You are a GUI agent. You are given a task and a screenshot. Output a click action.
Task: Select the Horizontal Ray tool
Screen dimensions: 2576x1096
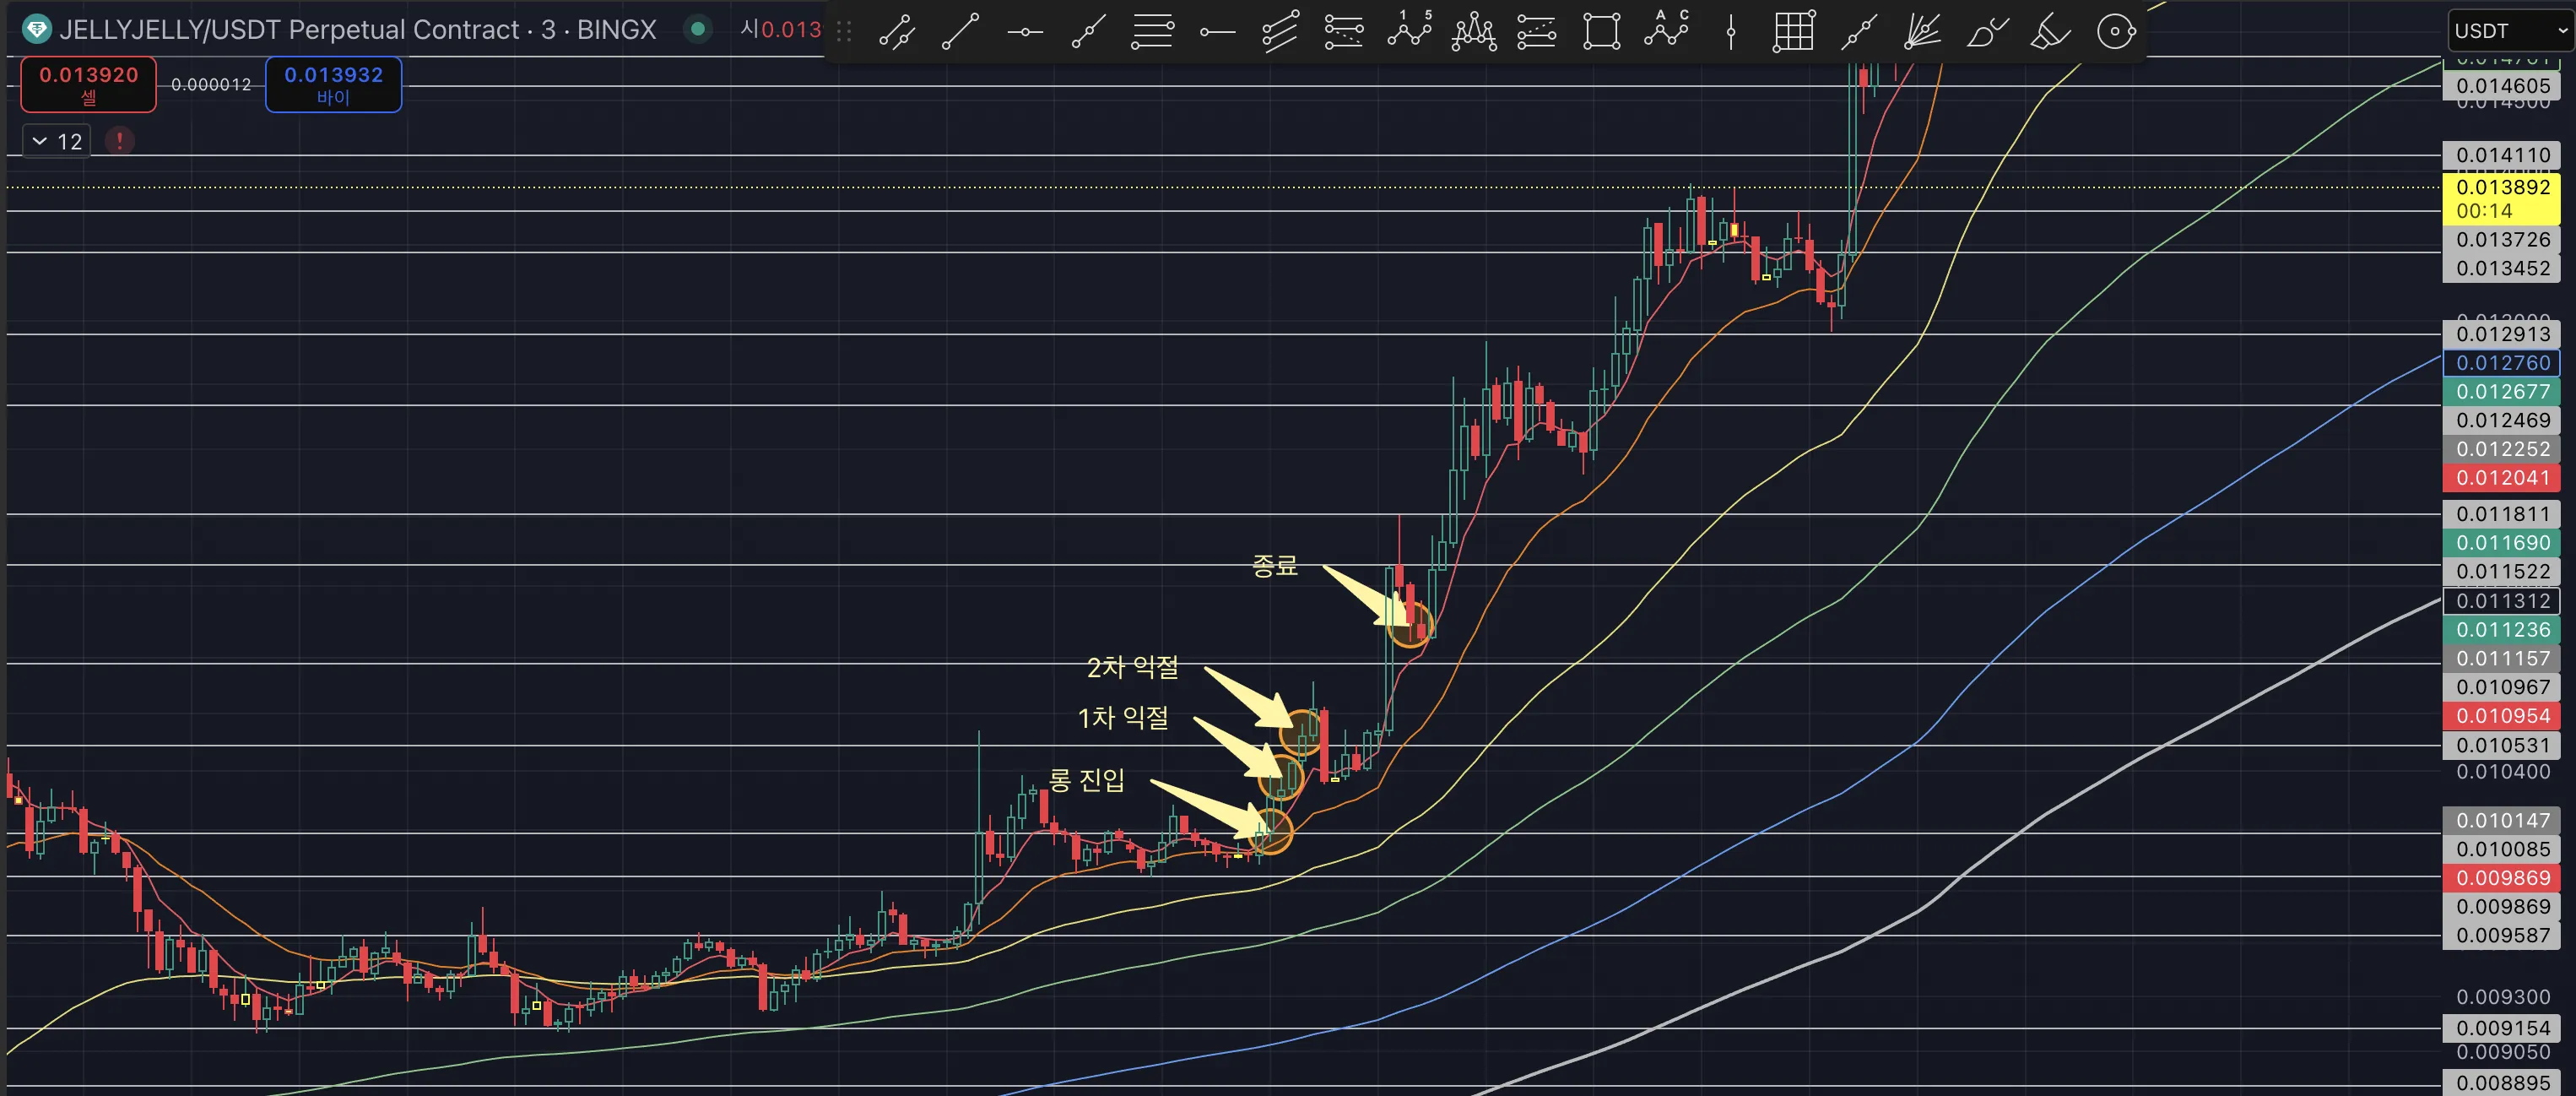point(1217,31)
